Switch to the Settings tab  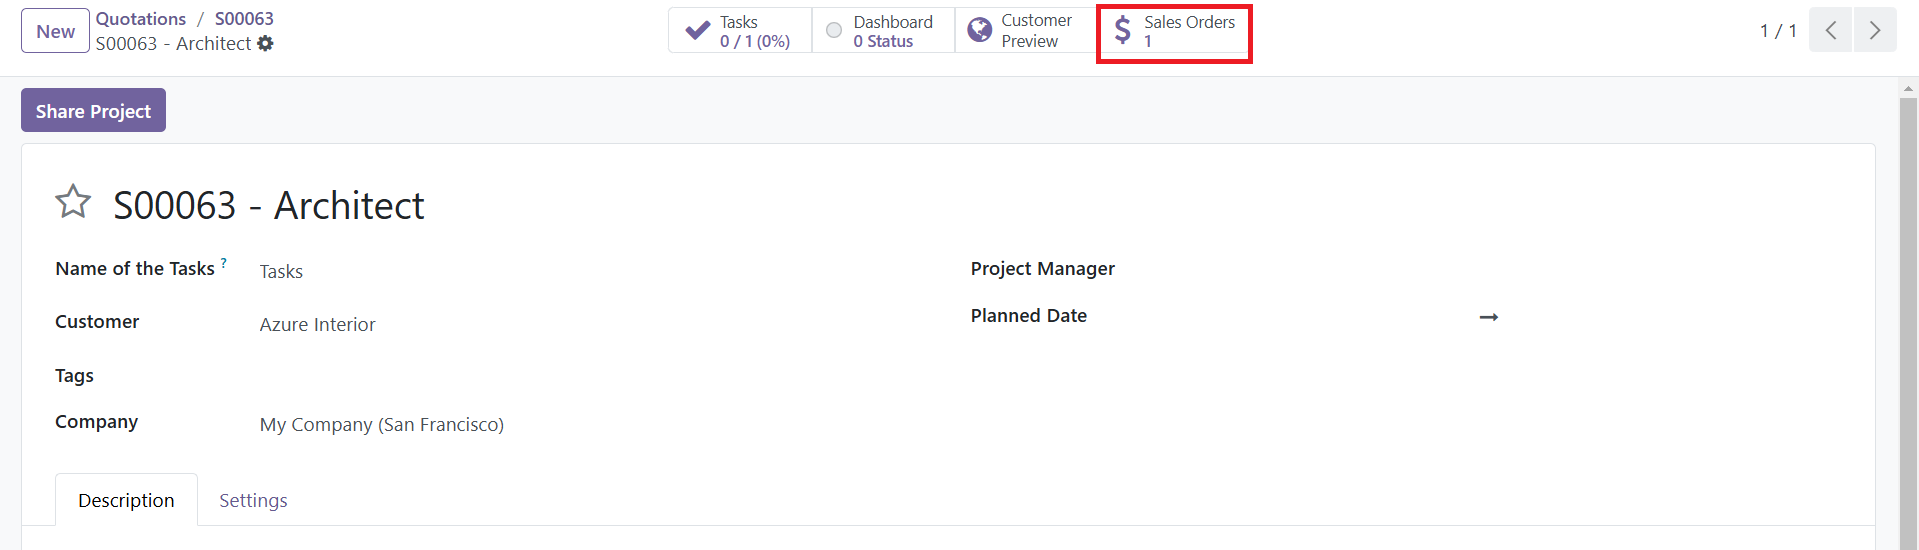253,500
